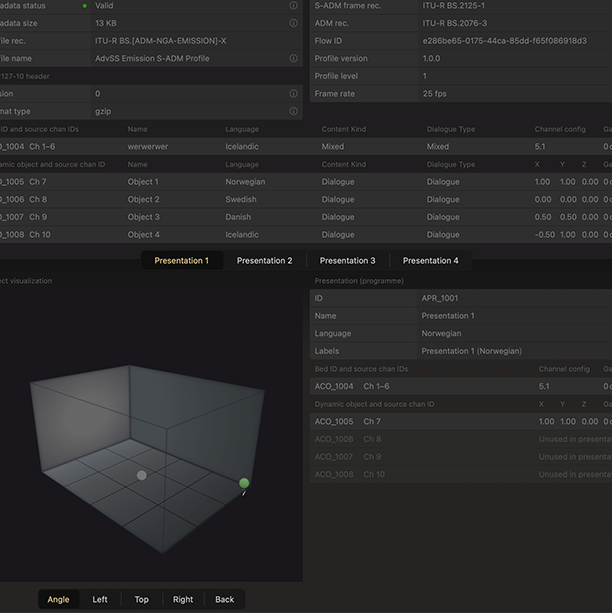Open the Presentation 3 tab

point(347,261)
